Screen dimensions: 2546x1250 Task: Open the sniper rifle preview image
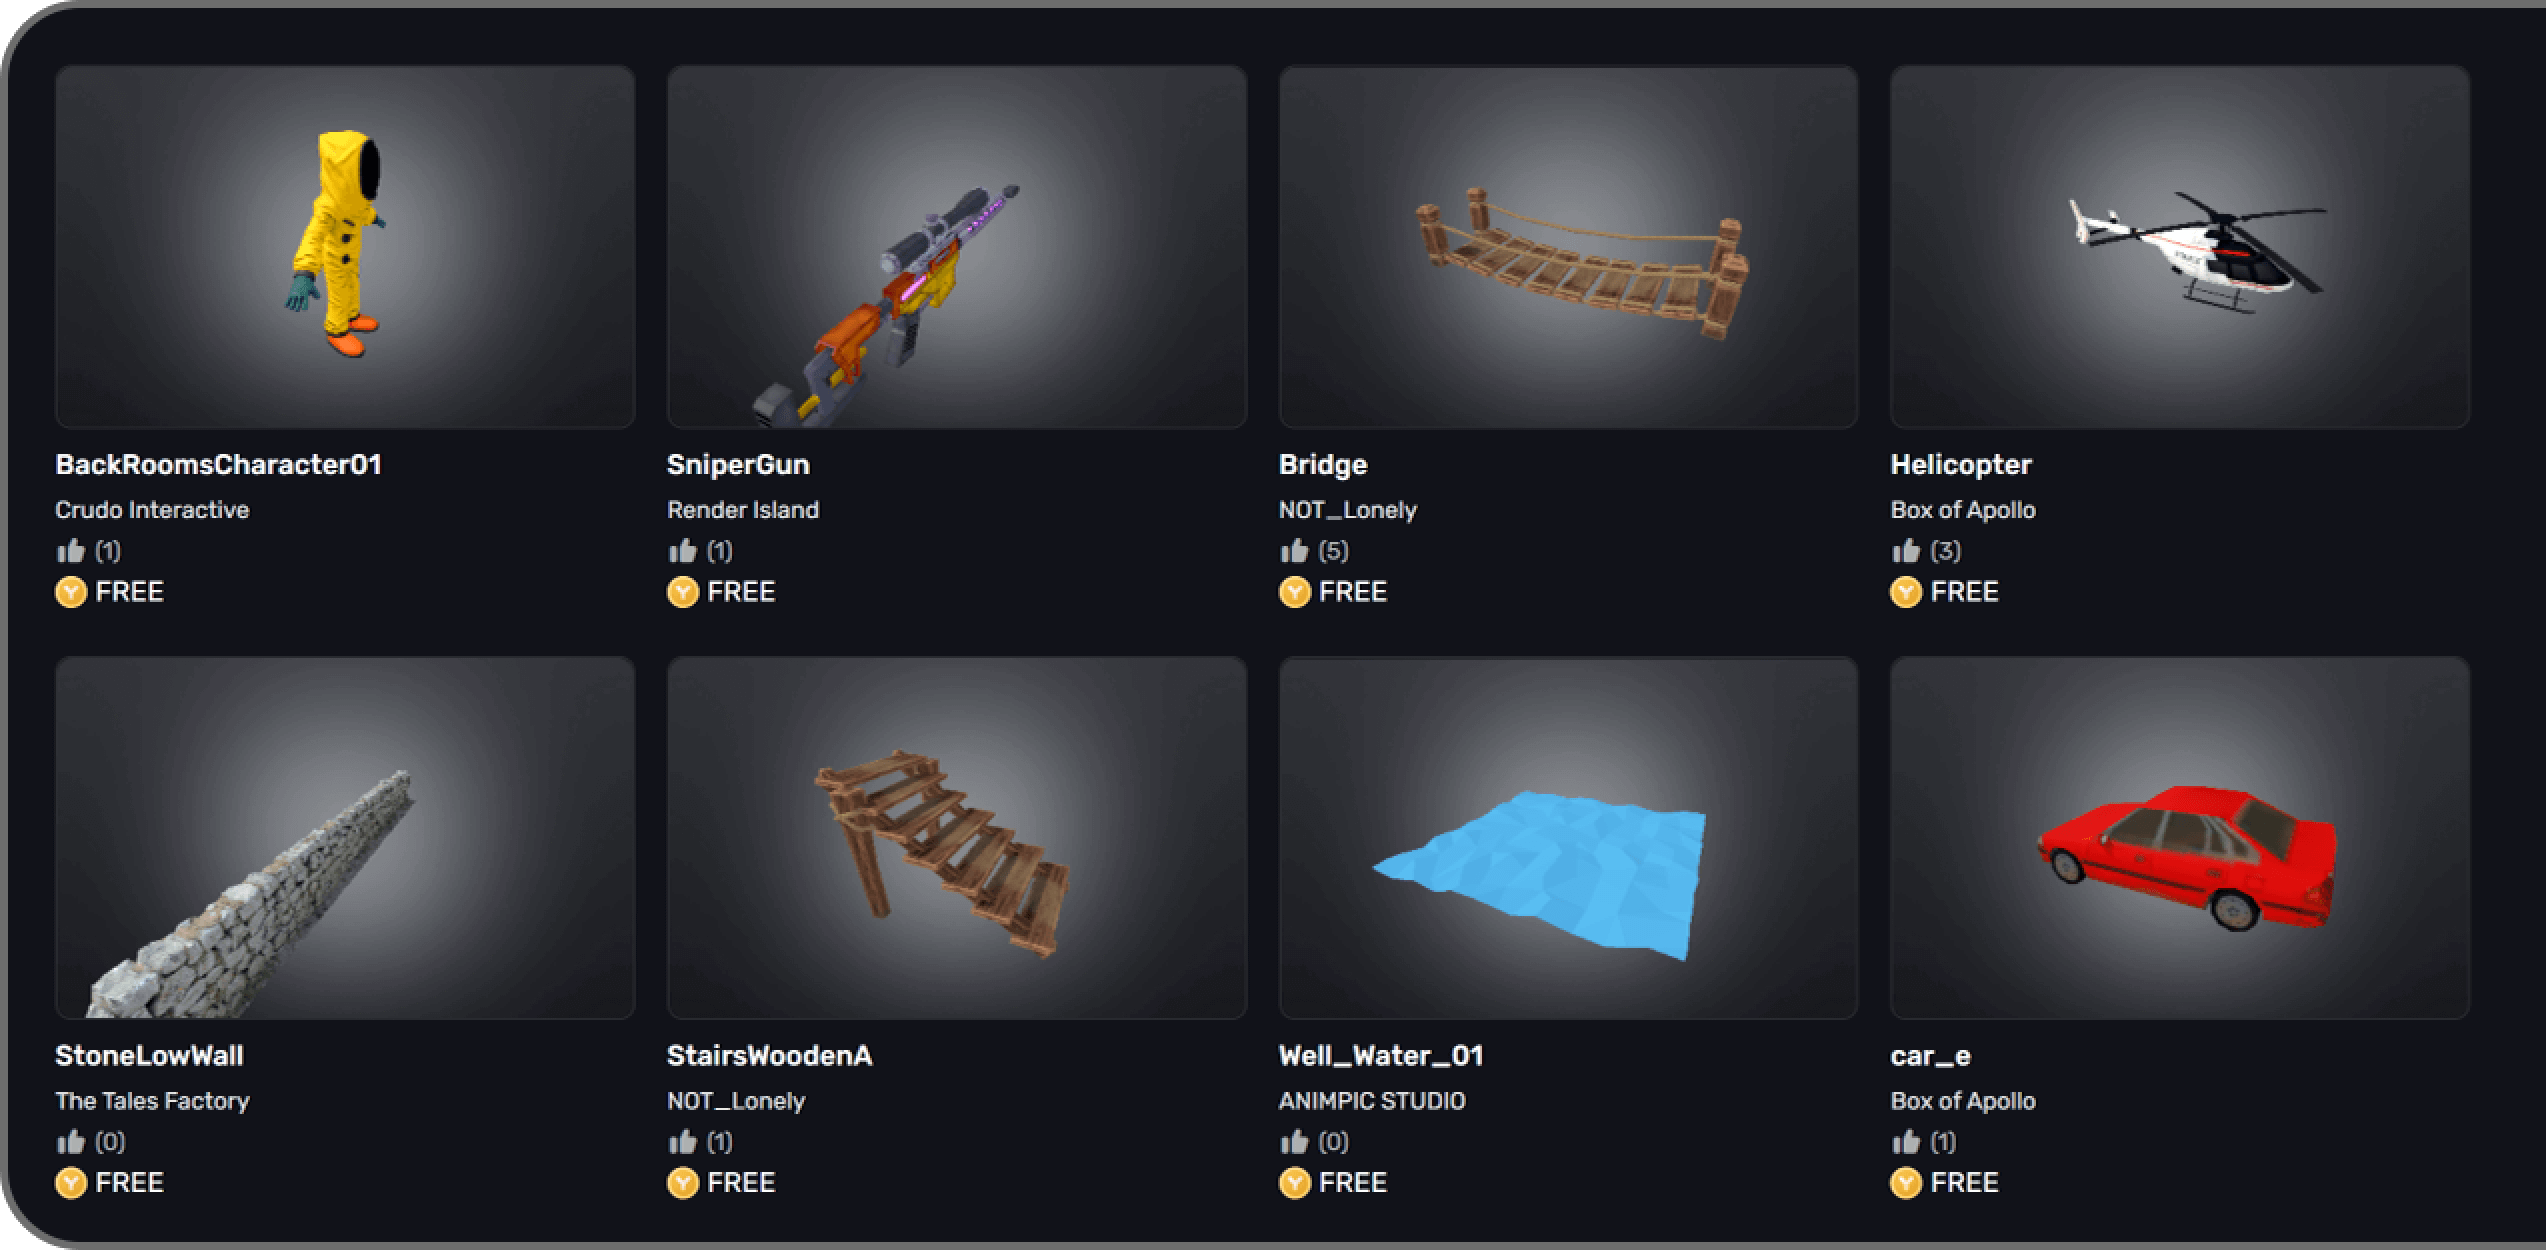coord(957,247)
